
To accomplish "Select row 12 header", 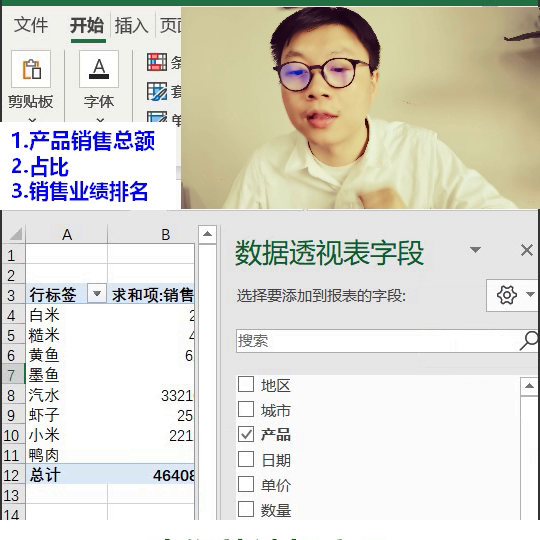I will (13, 475).
